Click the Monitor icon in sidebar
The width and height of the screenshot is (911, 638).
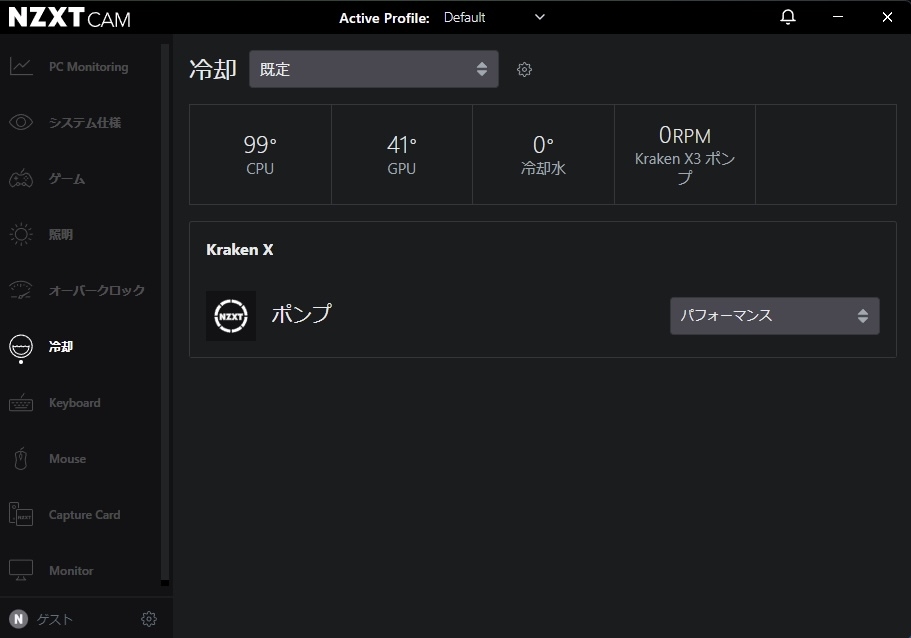(21, 570)
